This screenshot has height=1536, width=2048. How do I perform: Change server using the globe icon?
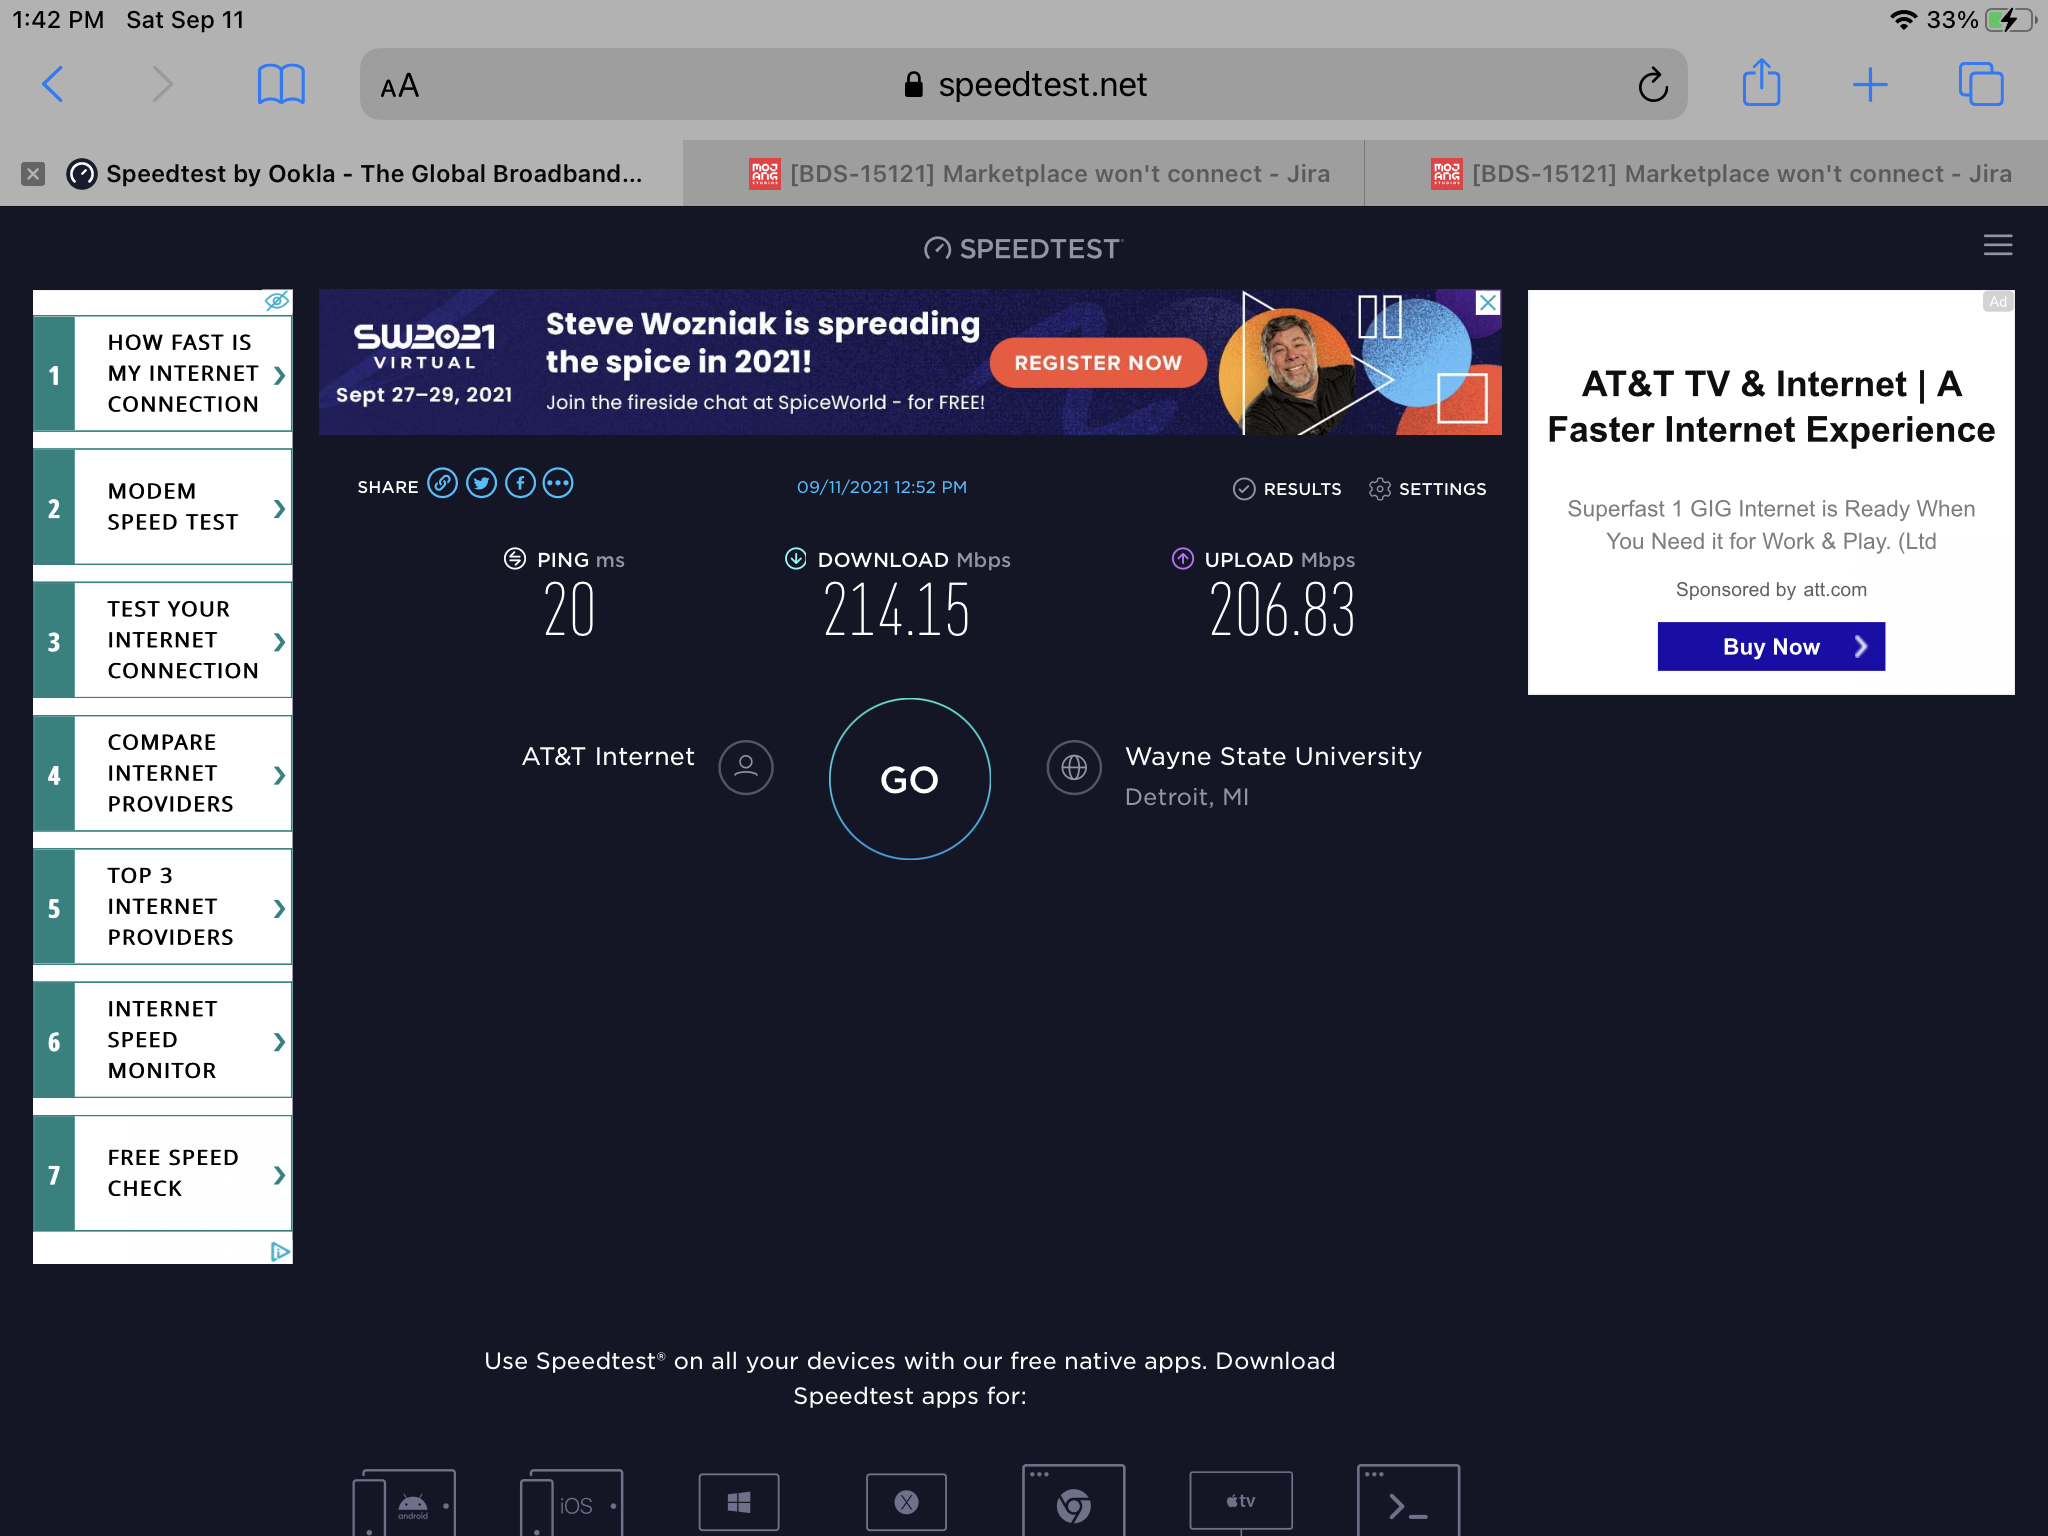[x=1074, y=767]
